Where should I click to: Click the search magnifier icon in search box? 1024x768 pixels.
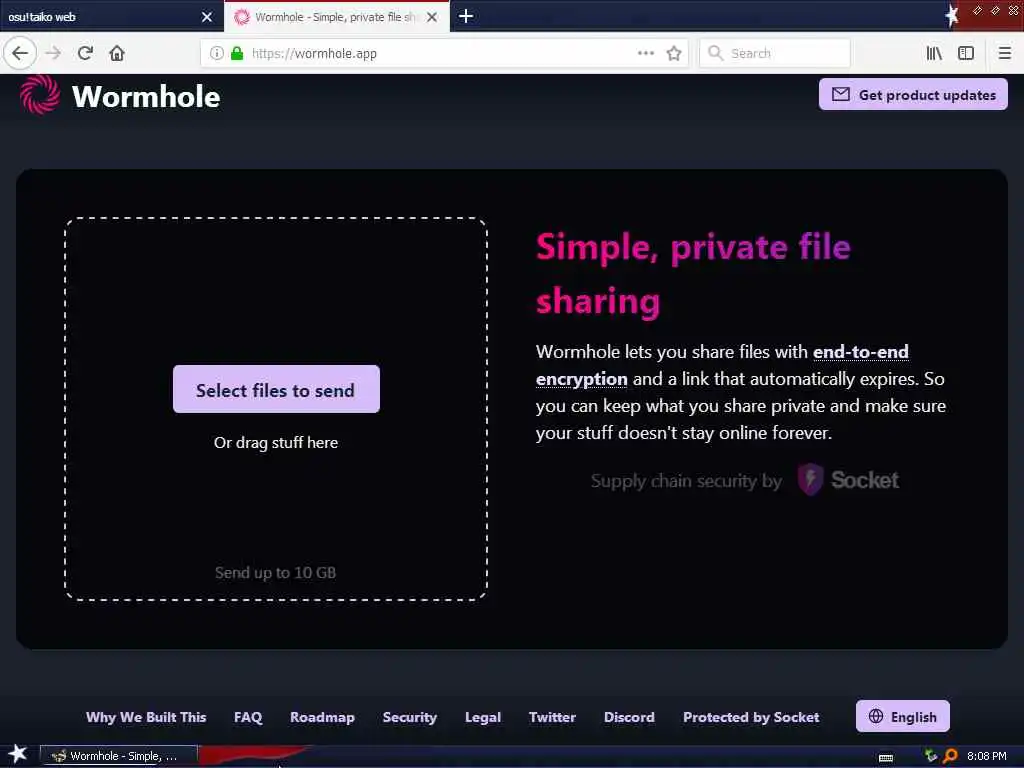click(x=715, y=53)
